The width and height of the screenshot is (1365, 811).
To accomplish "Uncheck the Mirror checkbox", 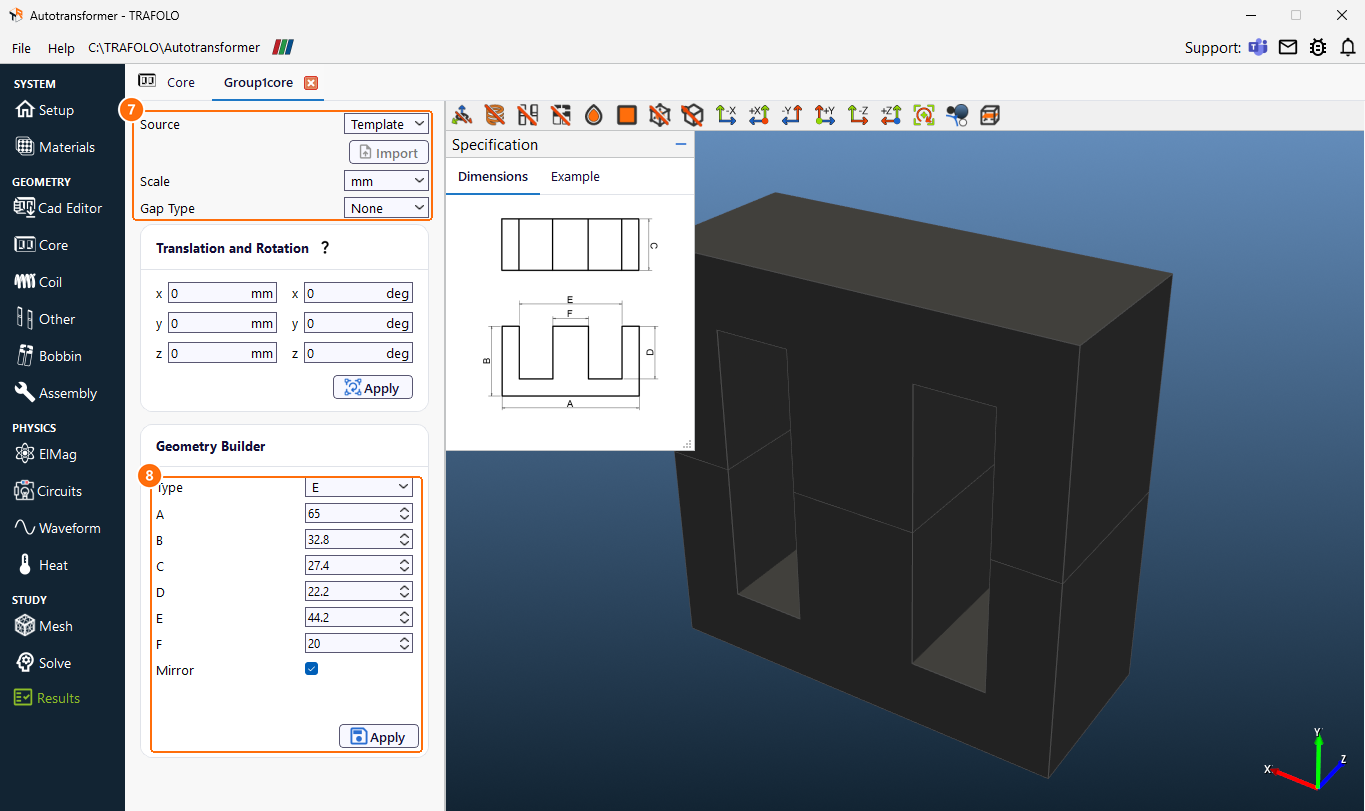I will [311, 669].
